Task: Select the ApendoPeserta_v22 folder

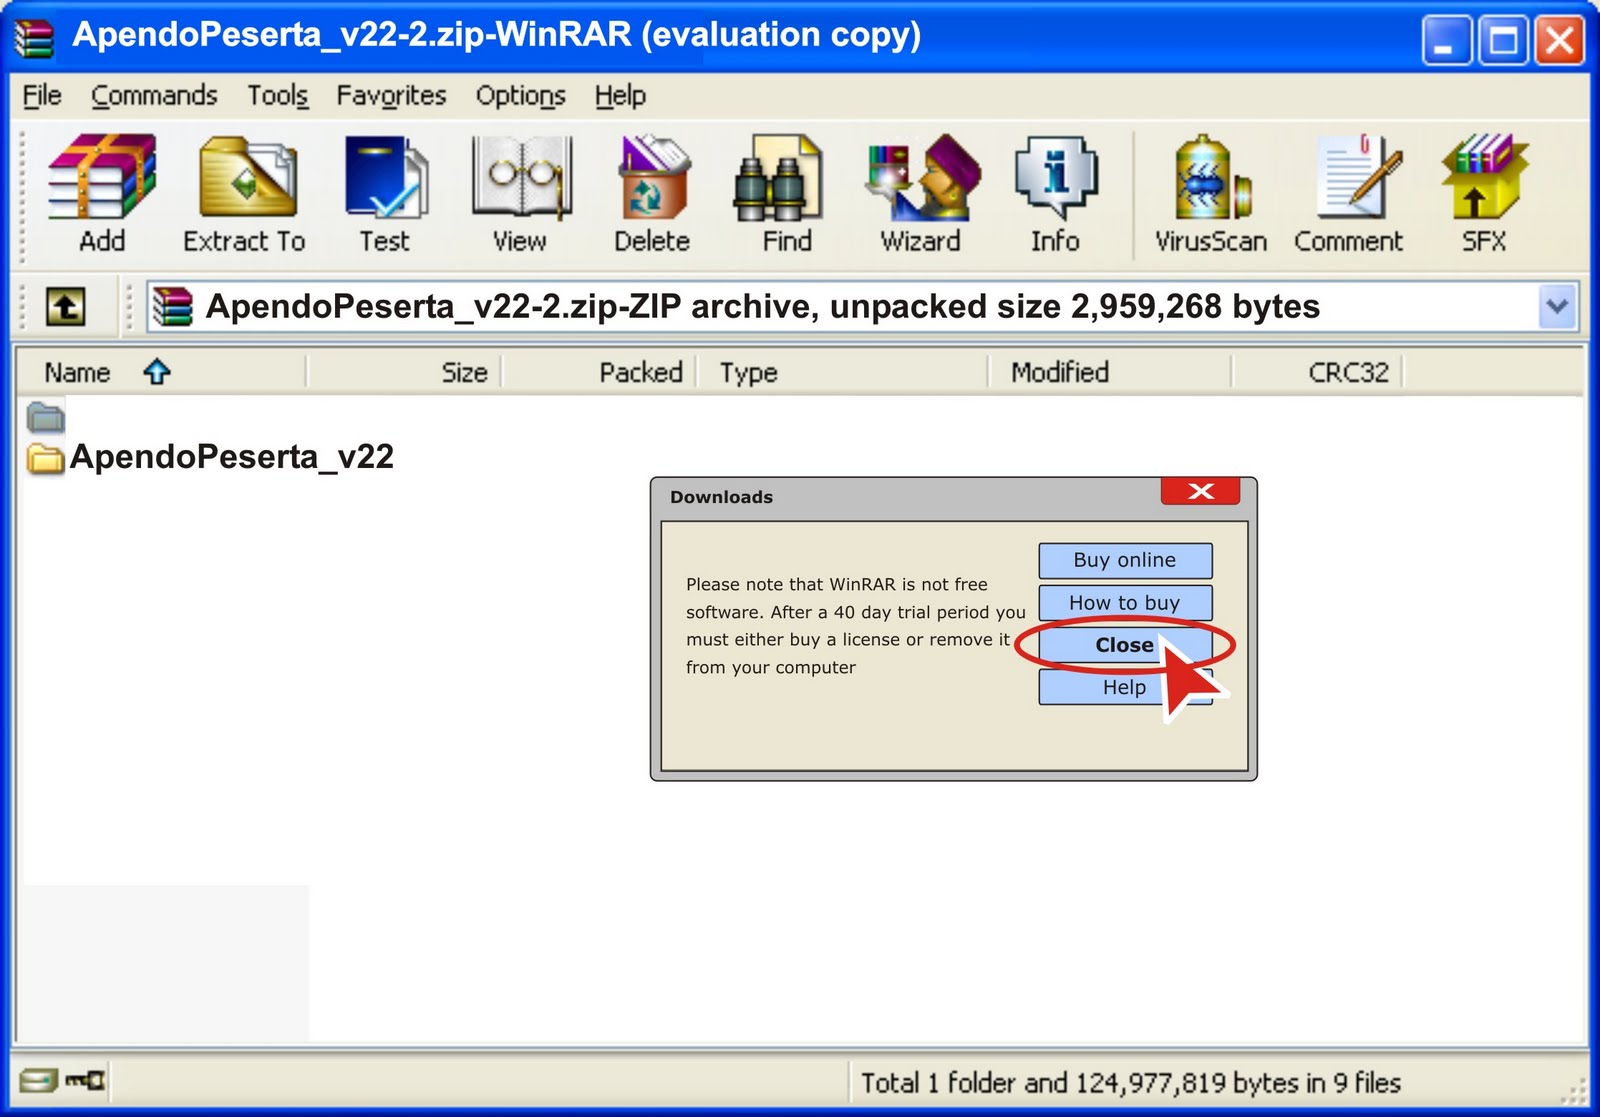Action: pos(211,457)
